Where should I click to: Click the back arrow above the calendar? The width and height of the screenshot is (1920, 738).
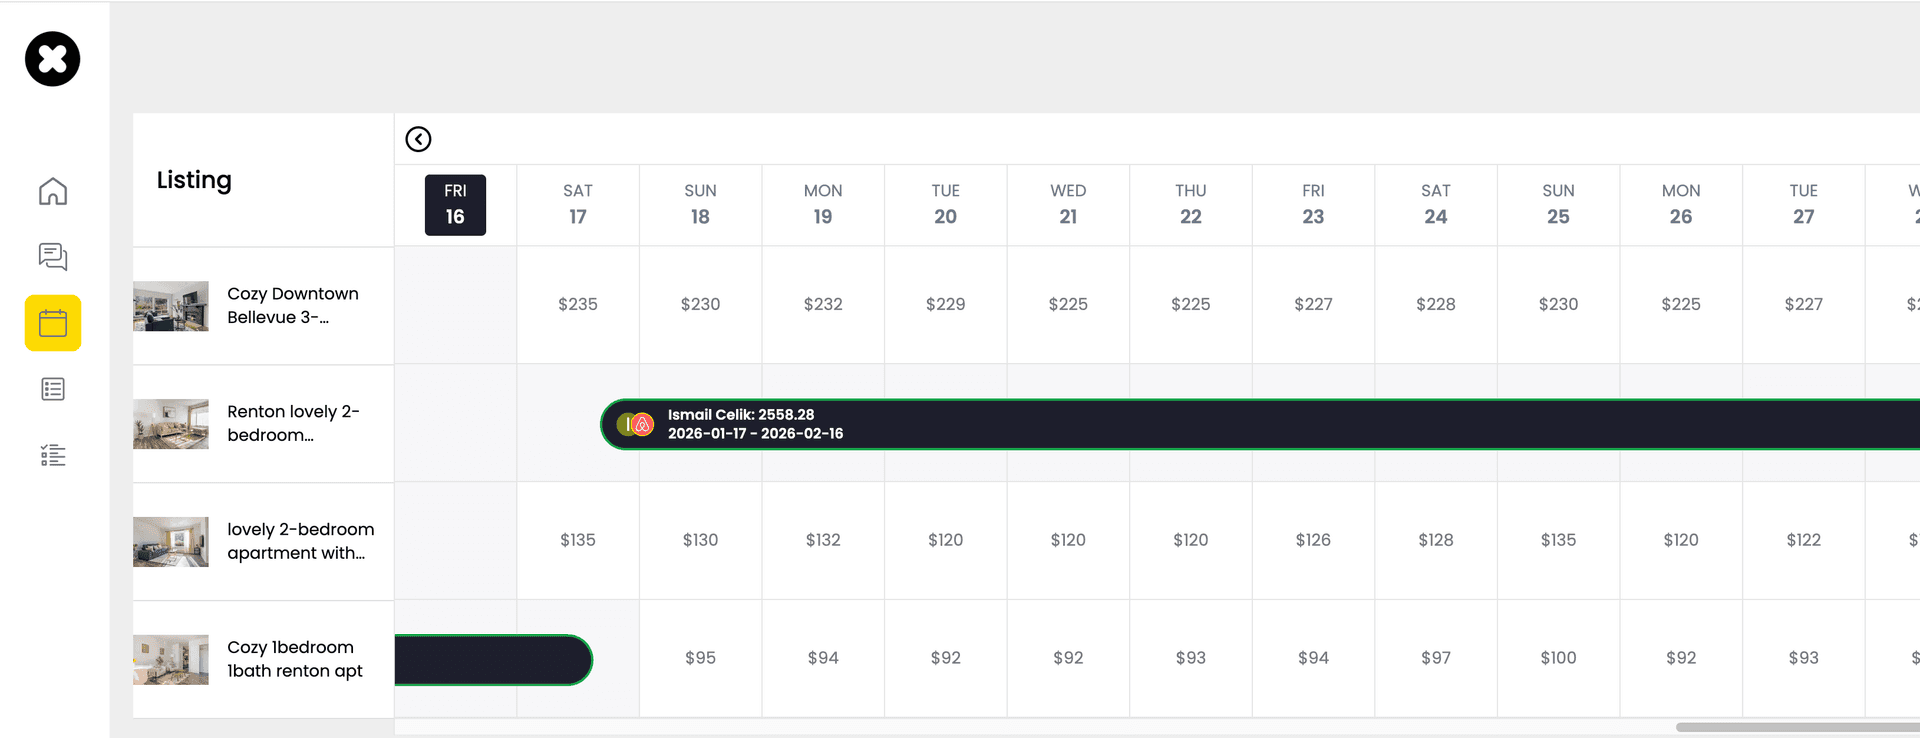point(418,139)
